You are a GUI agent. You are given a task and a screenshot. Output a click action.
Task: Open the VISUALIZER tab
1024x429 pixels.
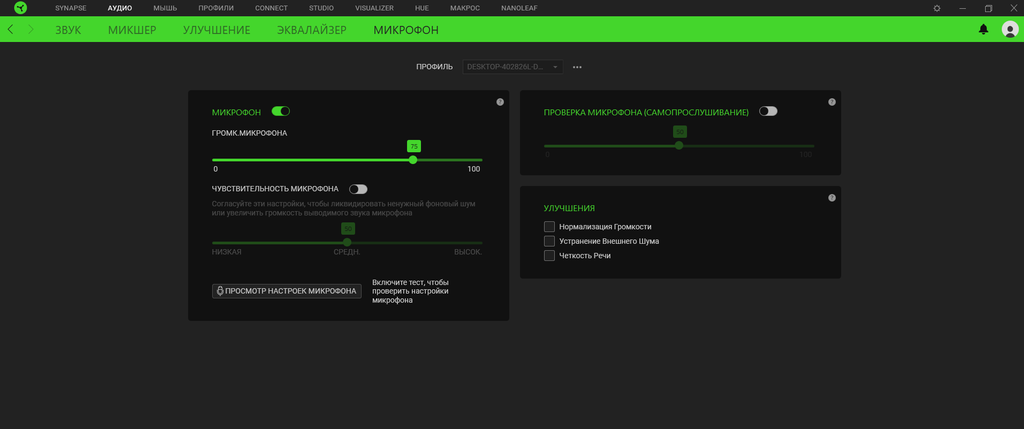(374, 8)
